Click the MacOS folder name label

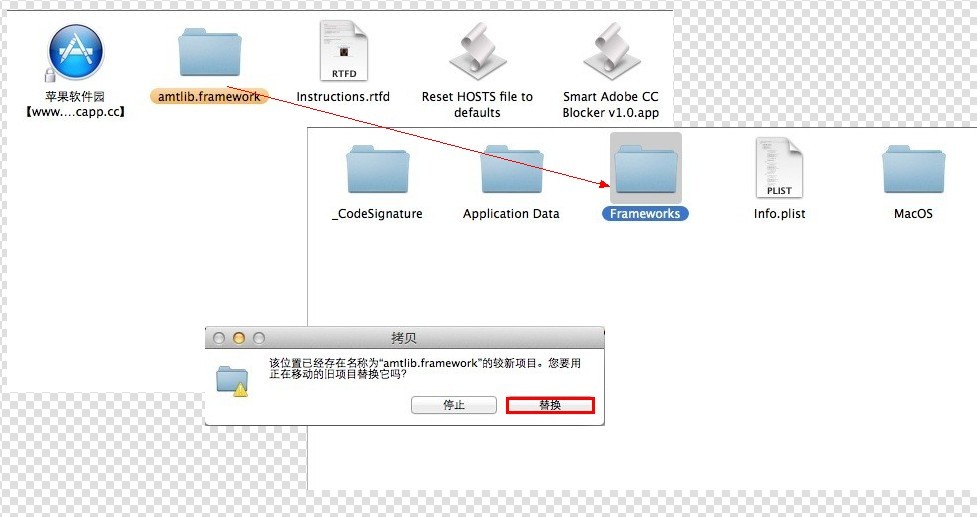point(913,214)
